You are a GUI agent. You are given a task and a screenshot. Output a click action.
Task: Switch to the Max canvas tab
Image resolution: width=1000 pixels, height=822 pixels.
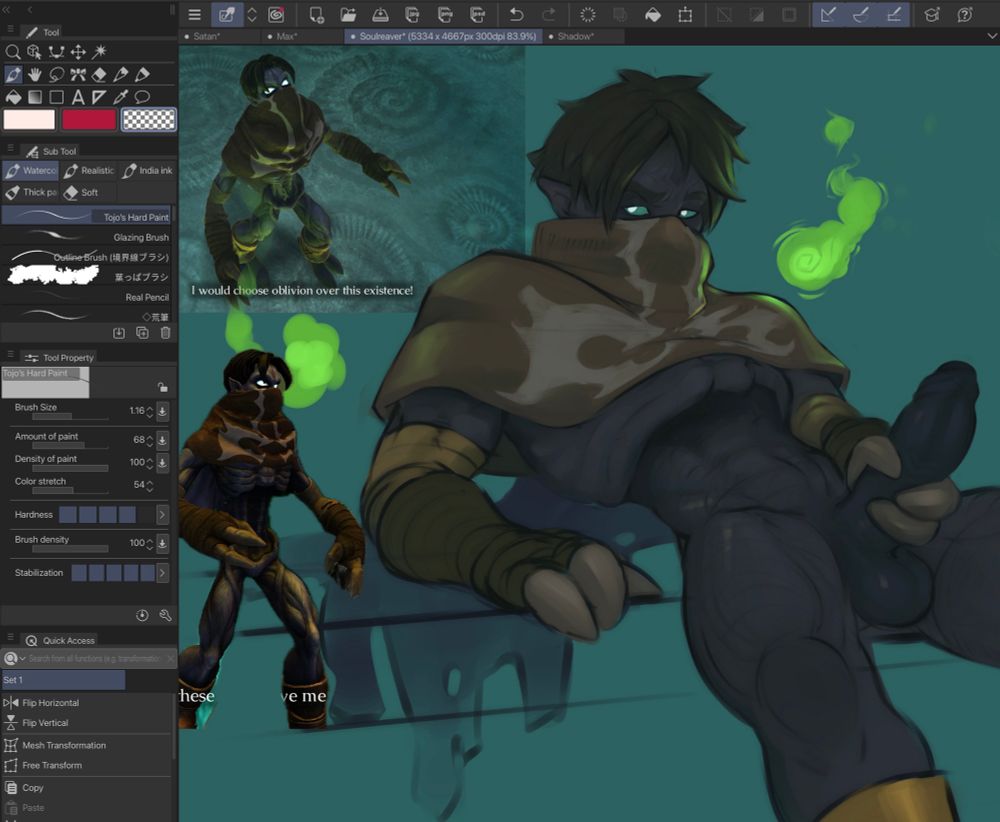pos(302,37)
